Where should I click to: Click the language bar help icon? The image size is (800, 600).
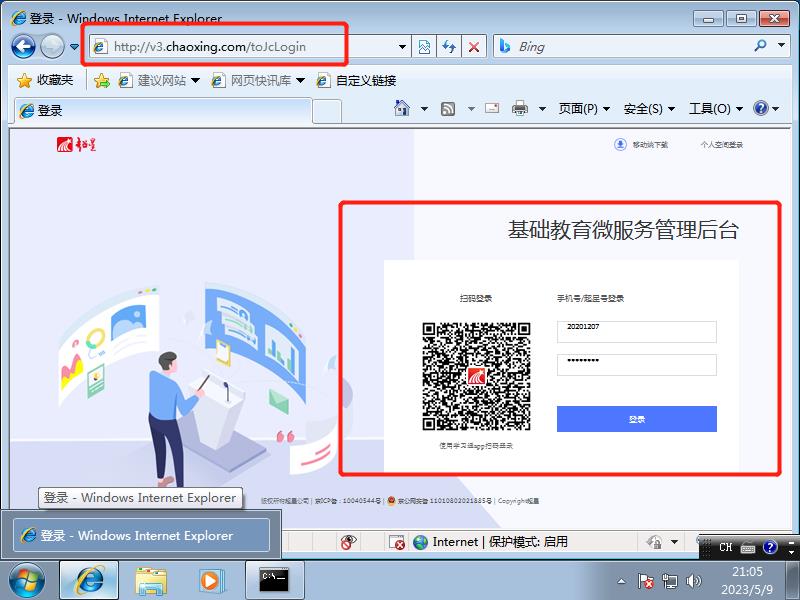pyautogui.click(x=770, y=547)
